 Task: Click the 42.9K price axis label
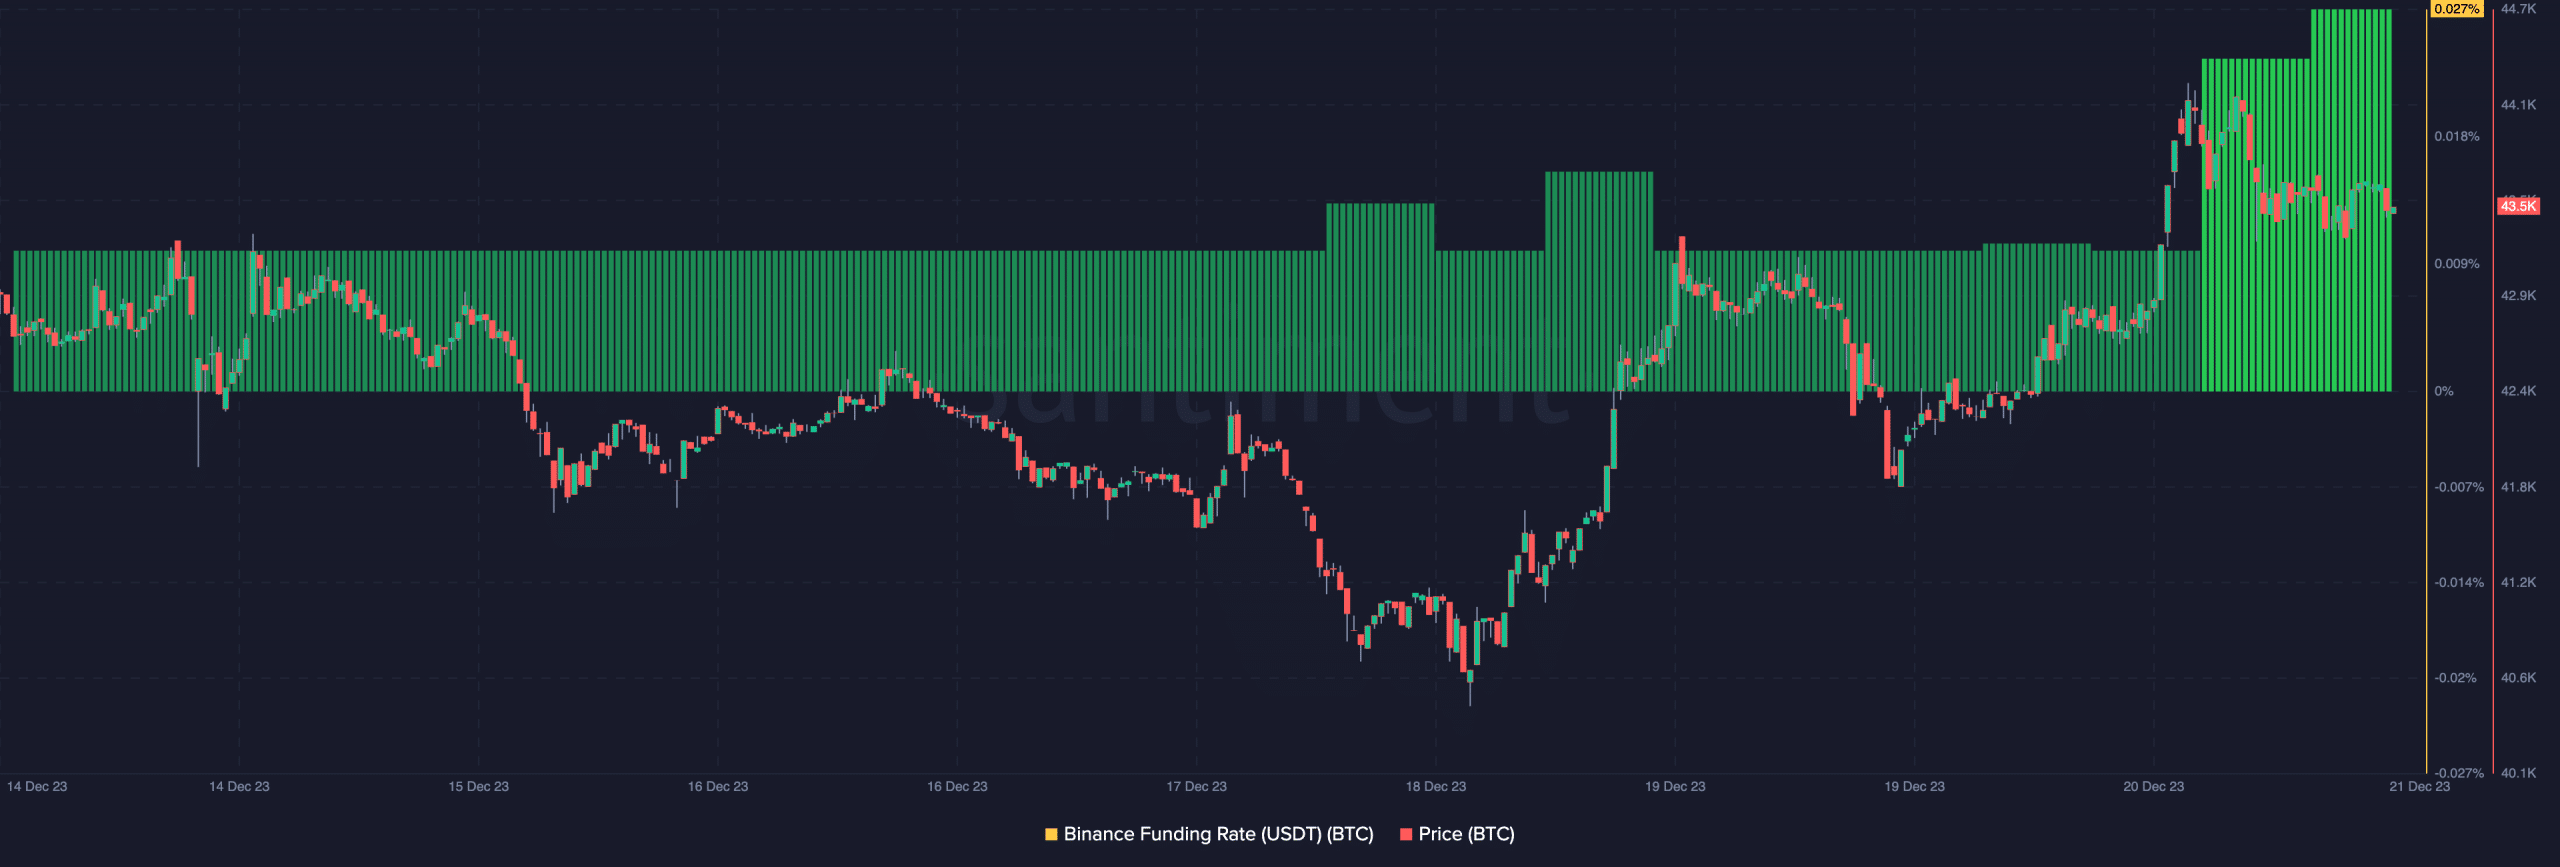[x=2518, y=296]
